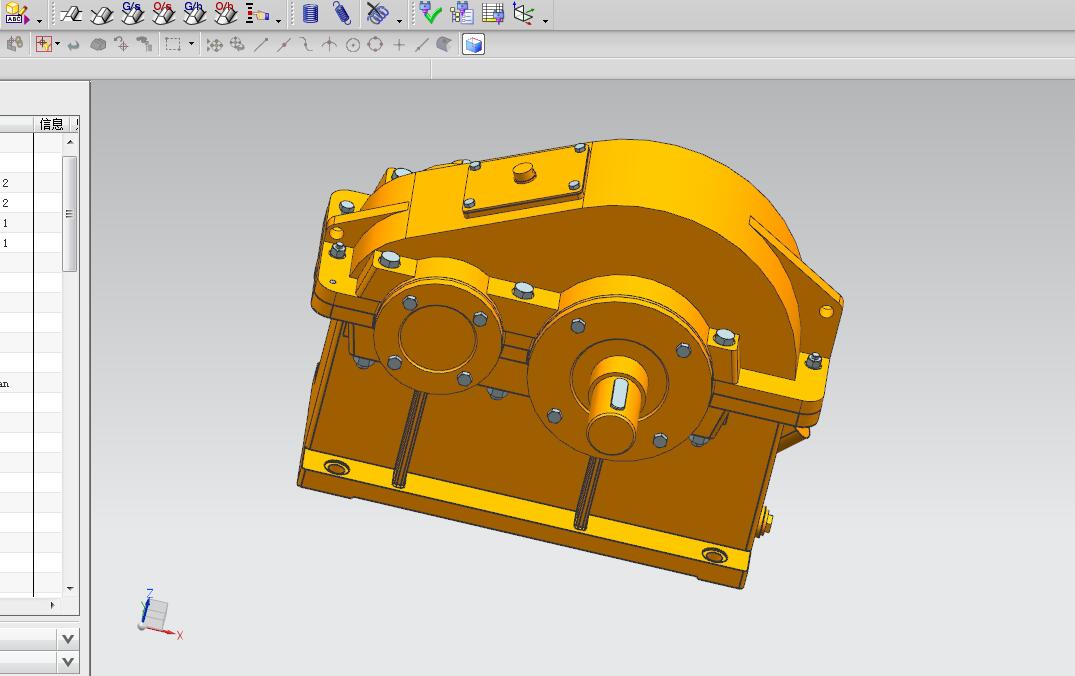
Task: Click the O/h section analysis icon
Action: click(225, 13)
